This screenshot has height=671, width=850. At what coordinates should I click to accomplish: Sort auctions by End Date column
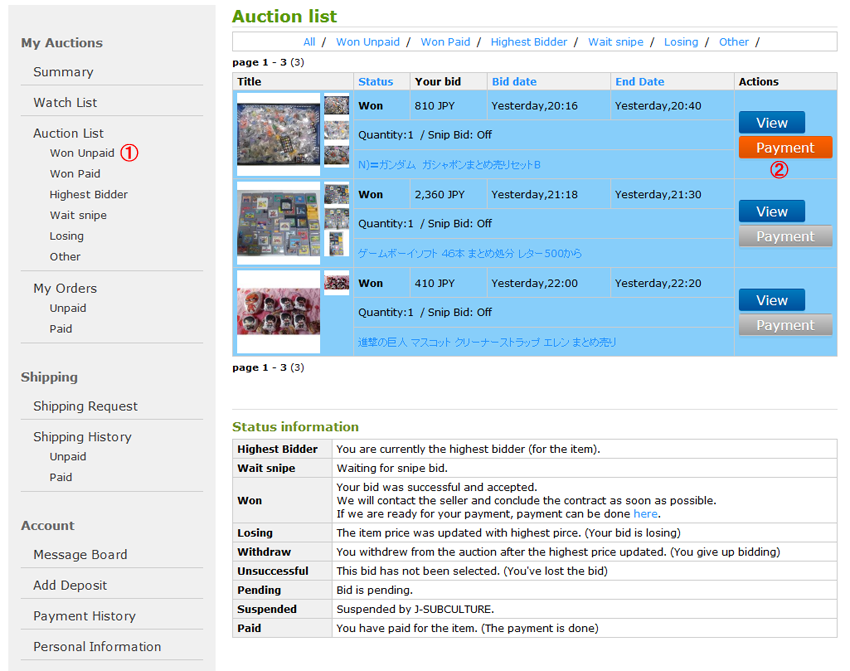[x=639, y=81]
